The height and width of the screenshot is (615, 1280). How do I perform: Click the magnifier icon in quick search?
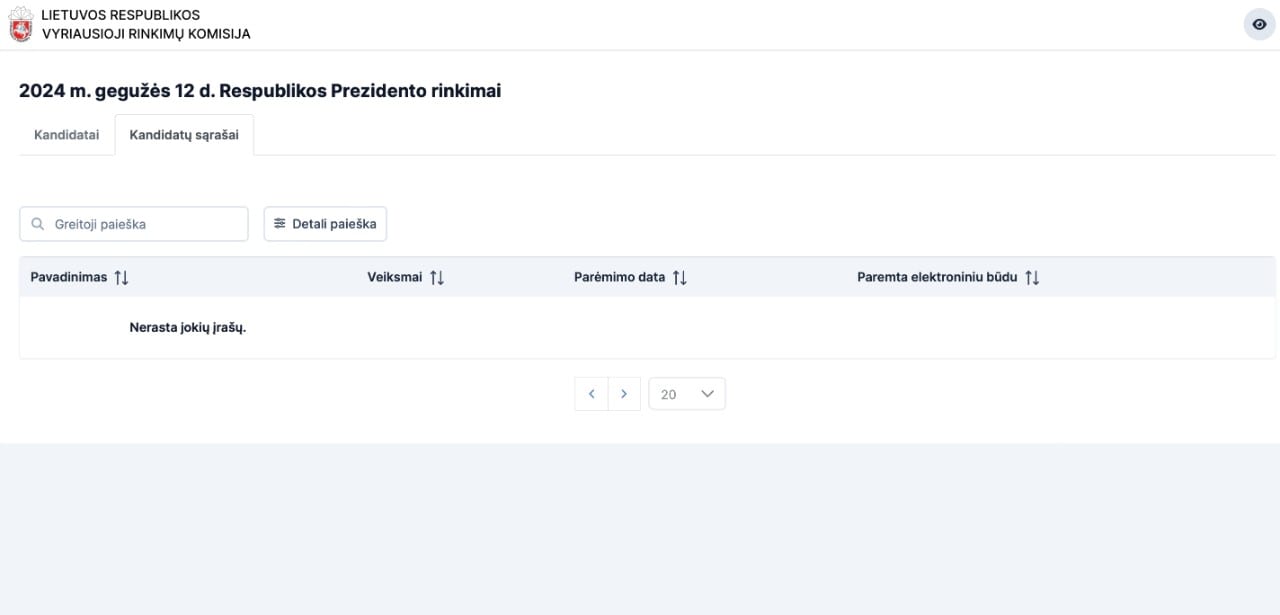[x=38, y=224]
